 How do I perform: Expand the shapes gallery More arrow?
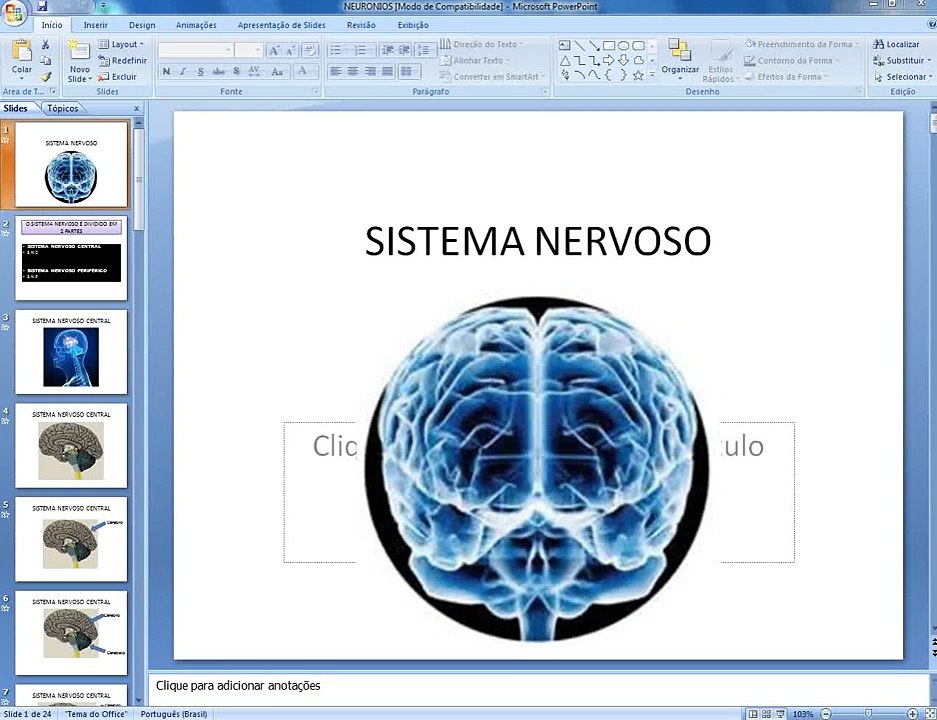[x=652, y=75]
